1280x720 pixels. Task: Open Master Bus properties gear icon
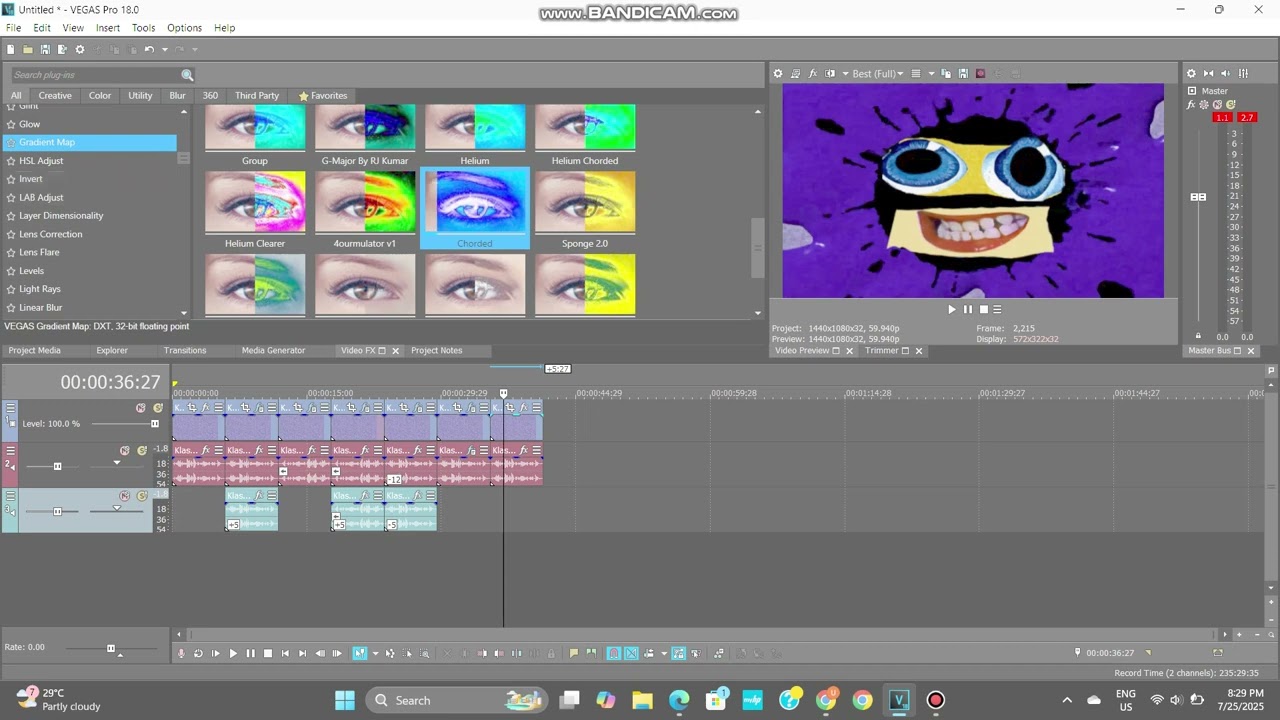click(1191, 73)
